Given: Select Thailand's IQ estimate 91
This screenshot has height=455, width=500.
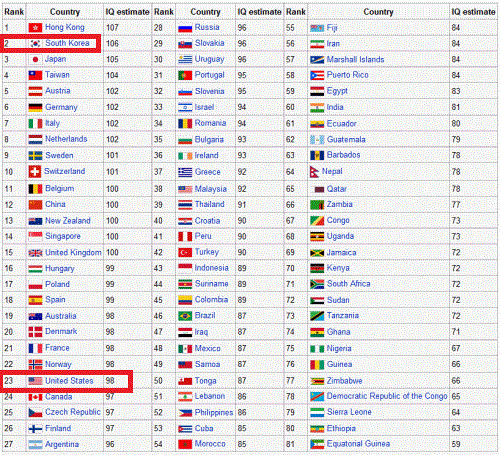Looking at the screenshot, I should click(x=242, y=205).
